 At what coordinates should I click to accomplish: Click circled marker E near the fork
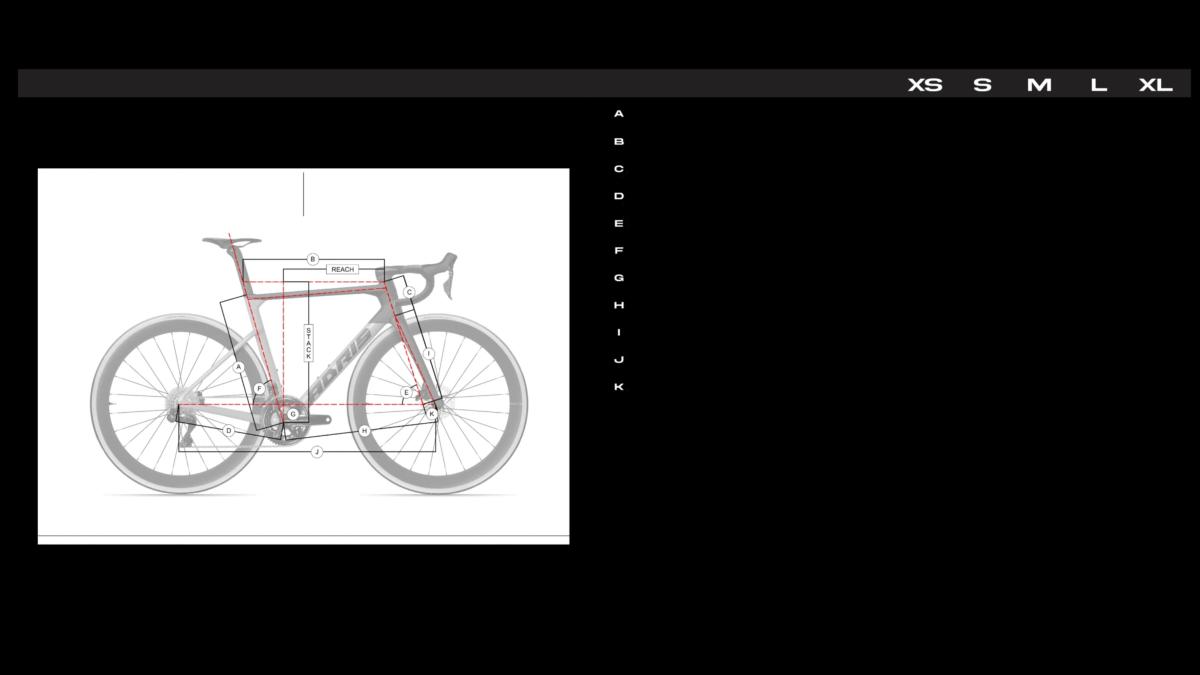(x=406, y=392)
